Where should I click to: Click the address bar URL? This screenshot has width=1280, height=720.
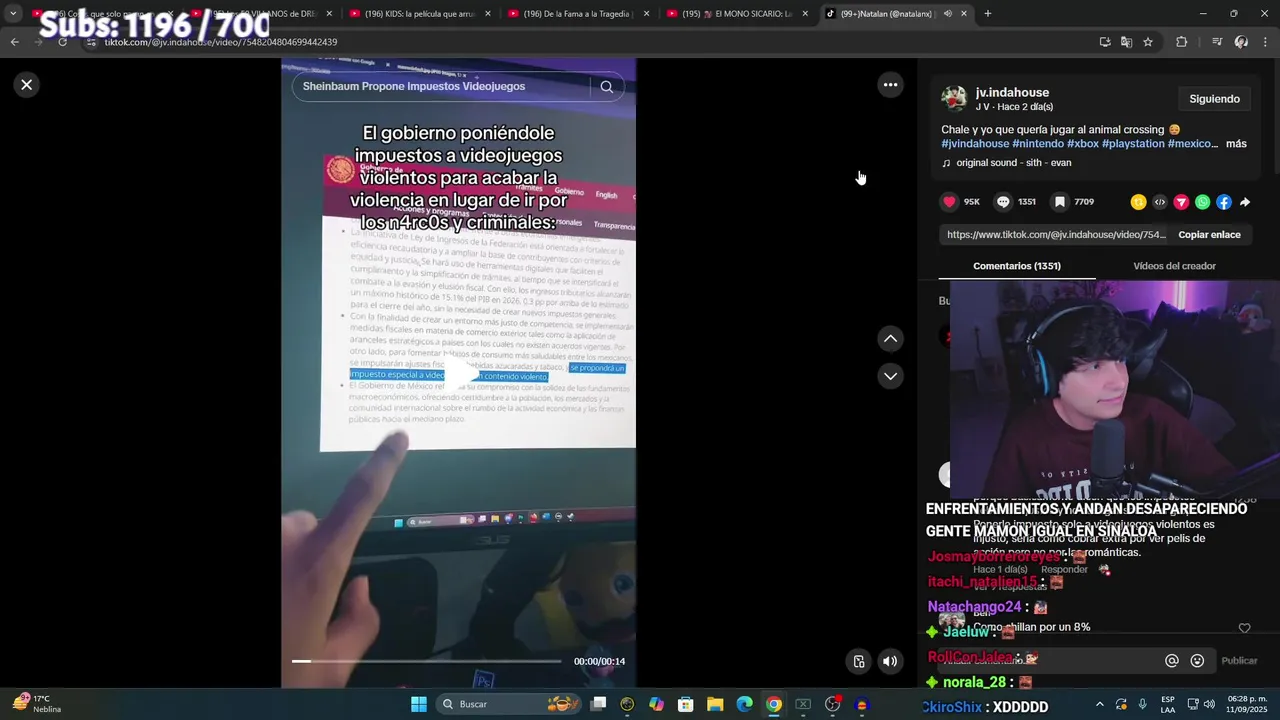[221, 42]
